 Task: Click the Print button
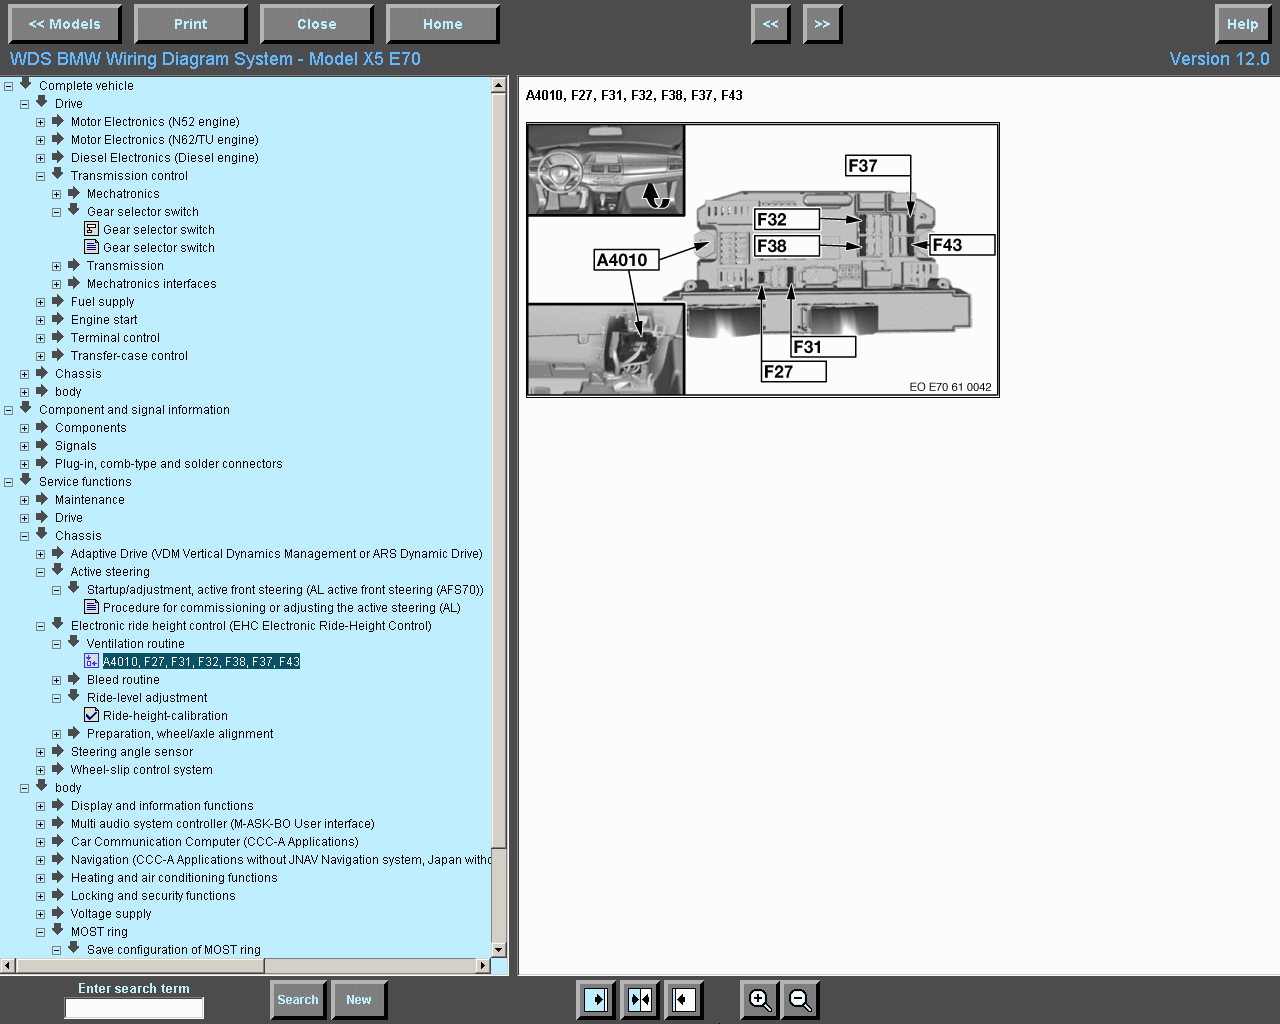191,24
